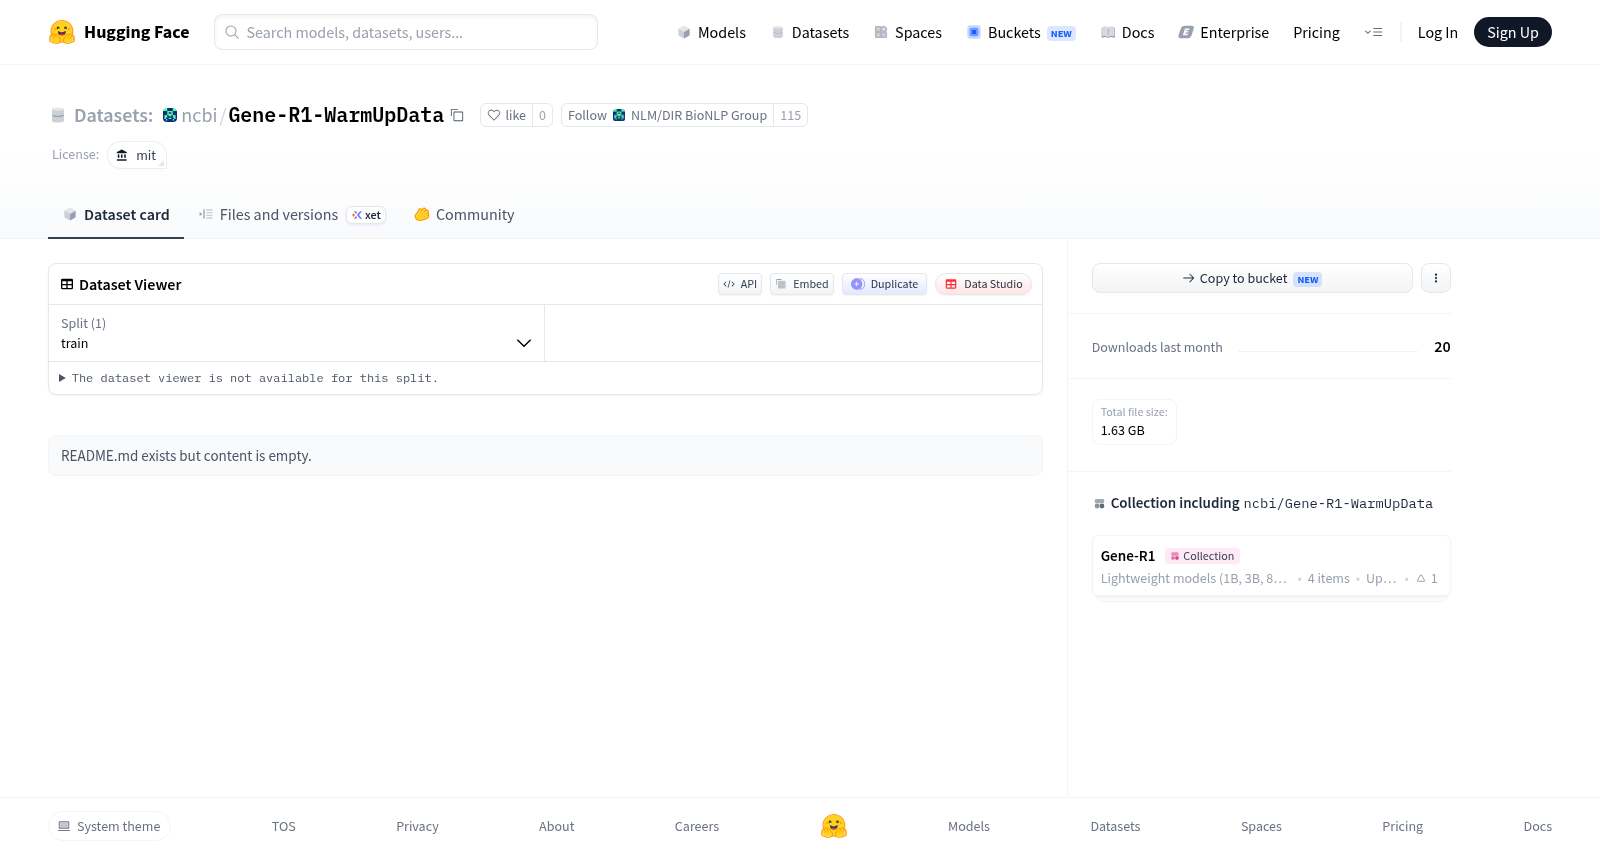Viewport: 1600px width, 861px height.
Task: Focus the search models, datasets, users field
Action: 406,32
